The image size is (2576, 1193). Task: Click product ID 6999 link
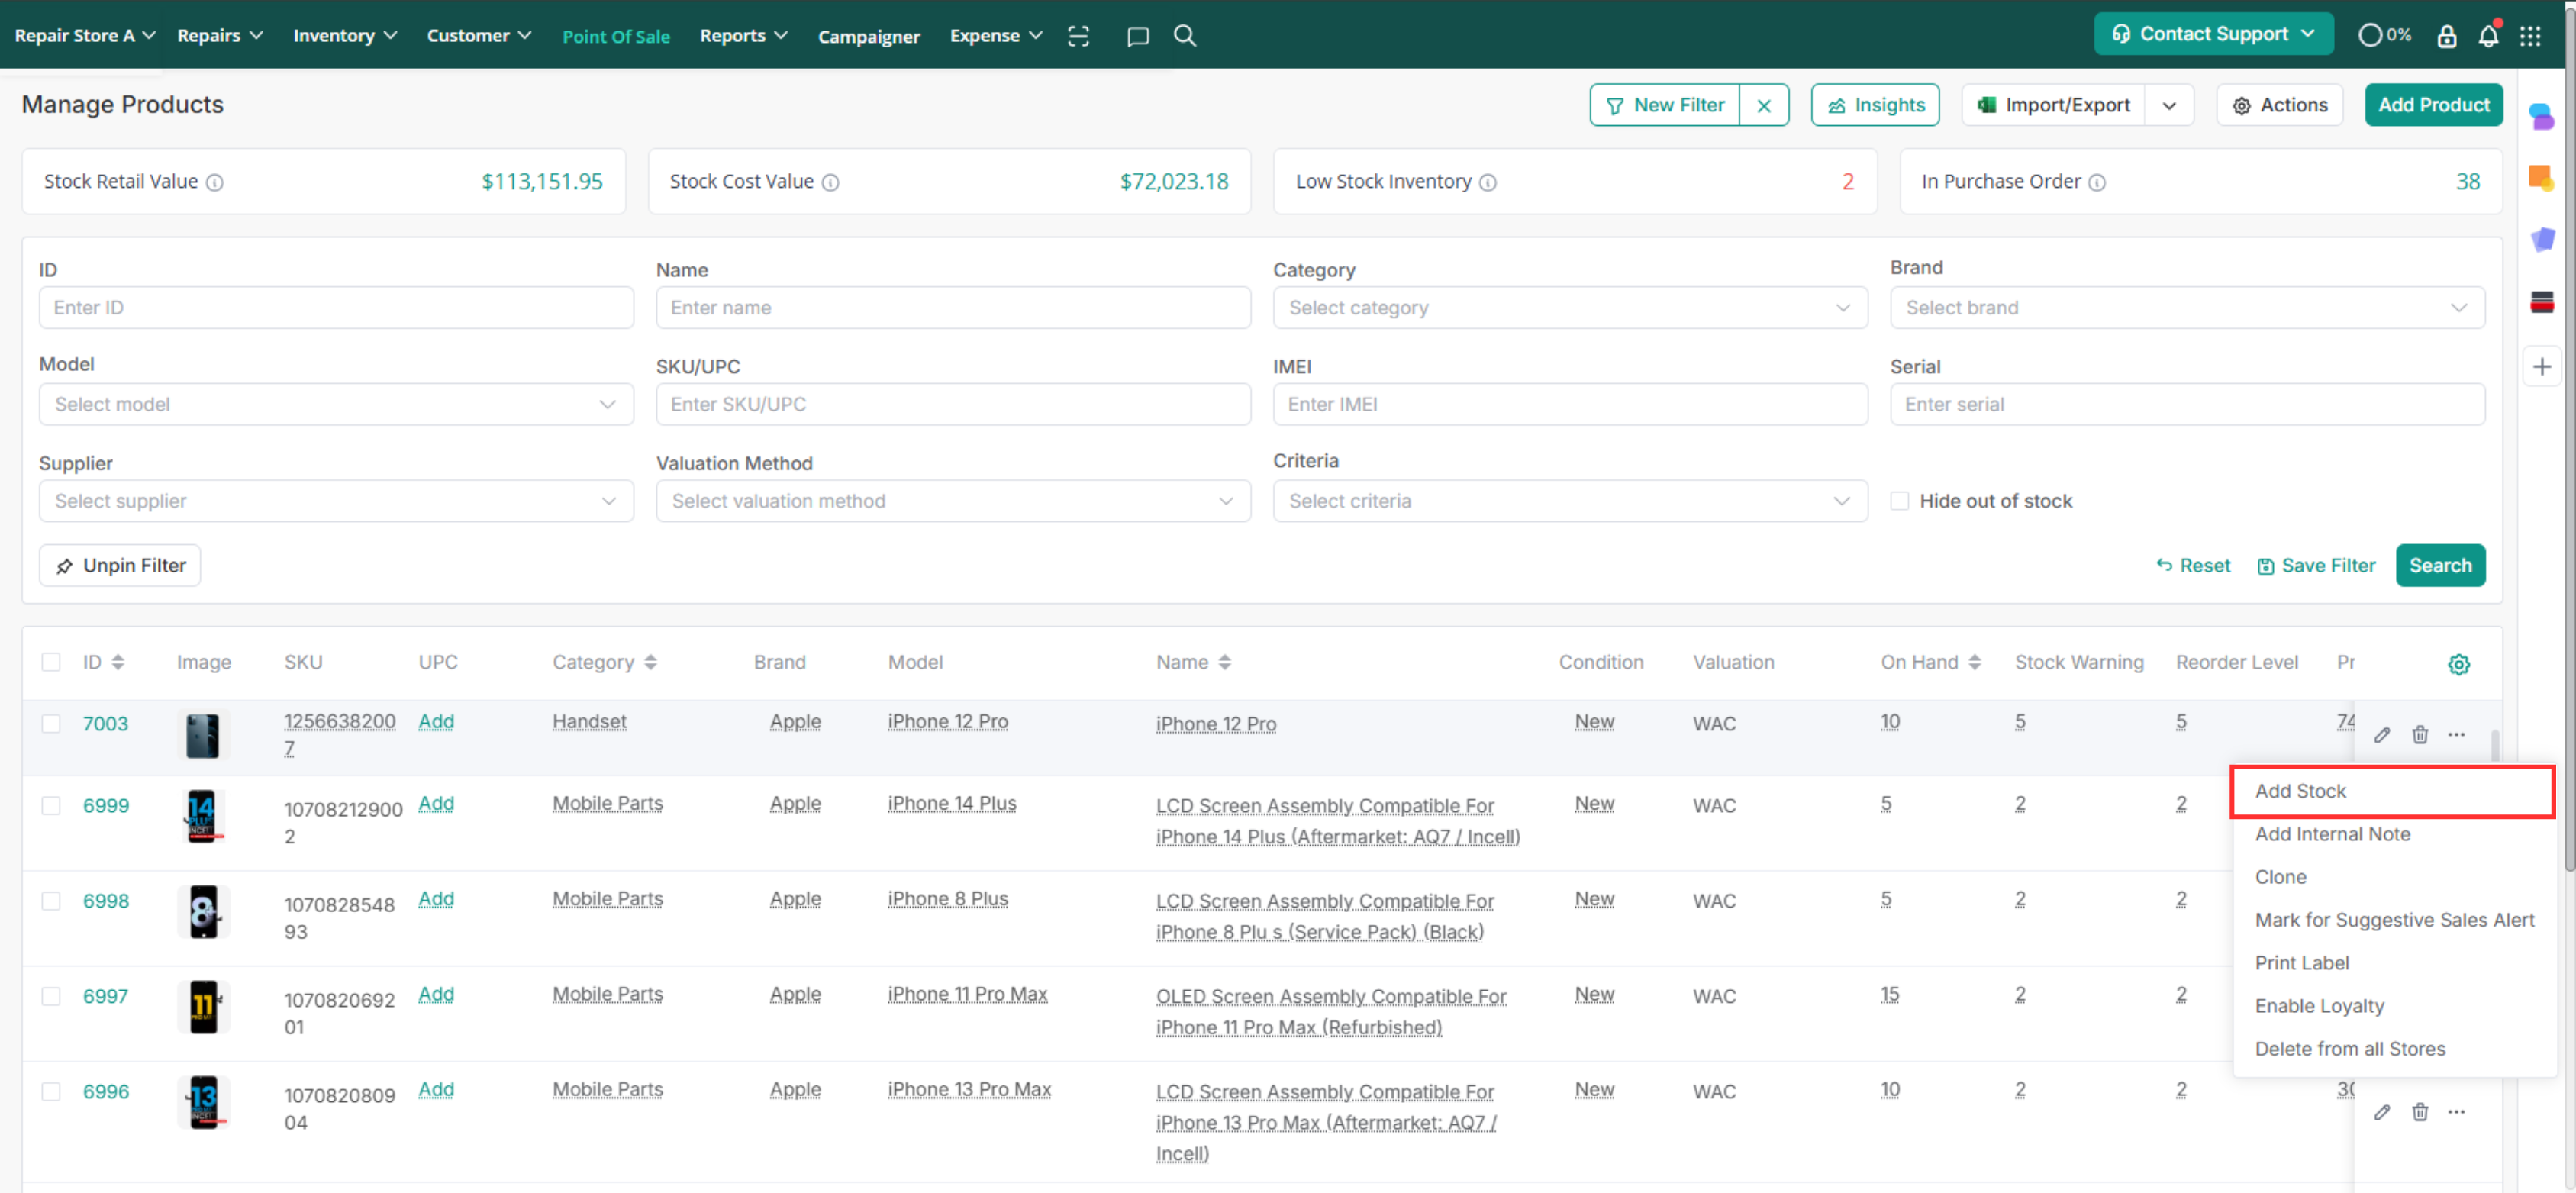tap(106, 806)
